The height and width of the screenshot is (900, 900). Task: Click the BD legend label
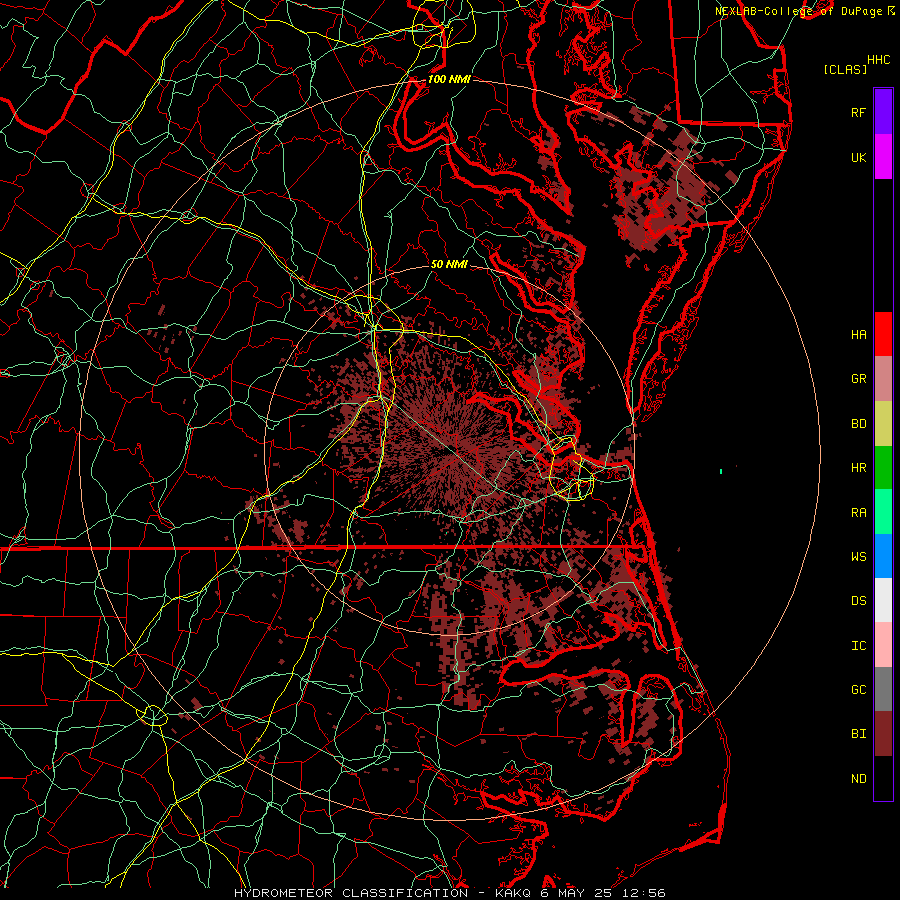click(859, 424)
